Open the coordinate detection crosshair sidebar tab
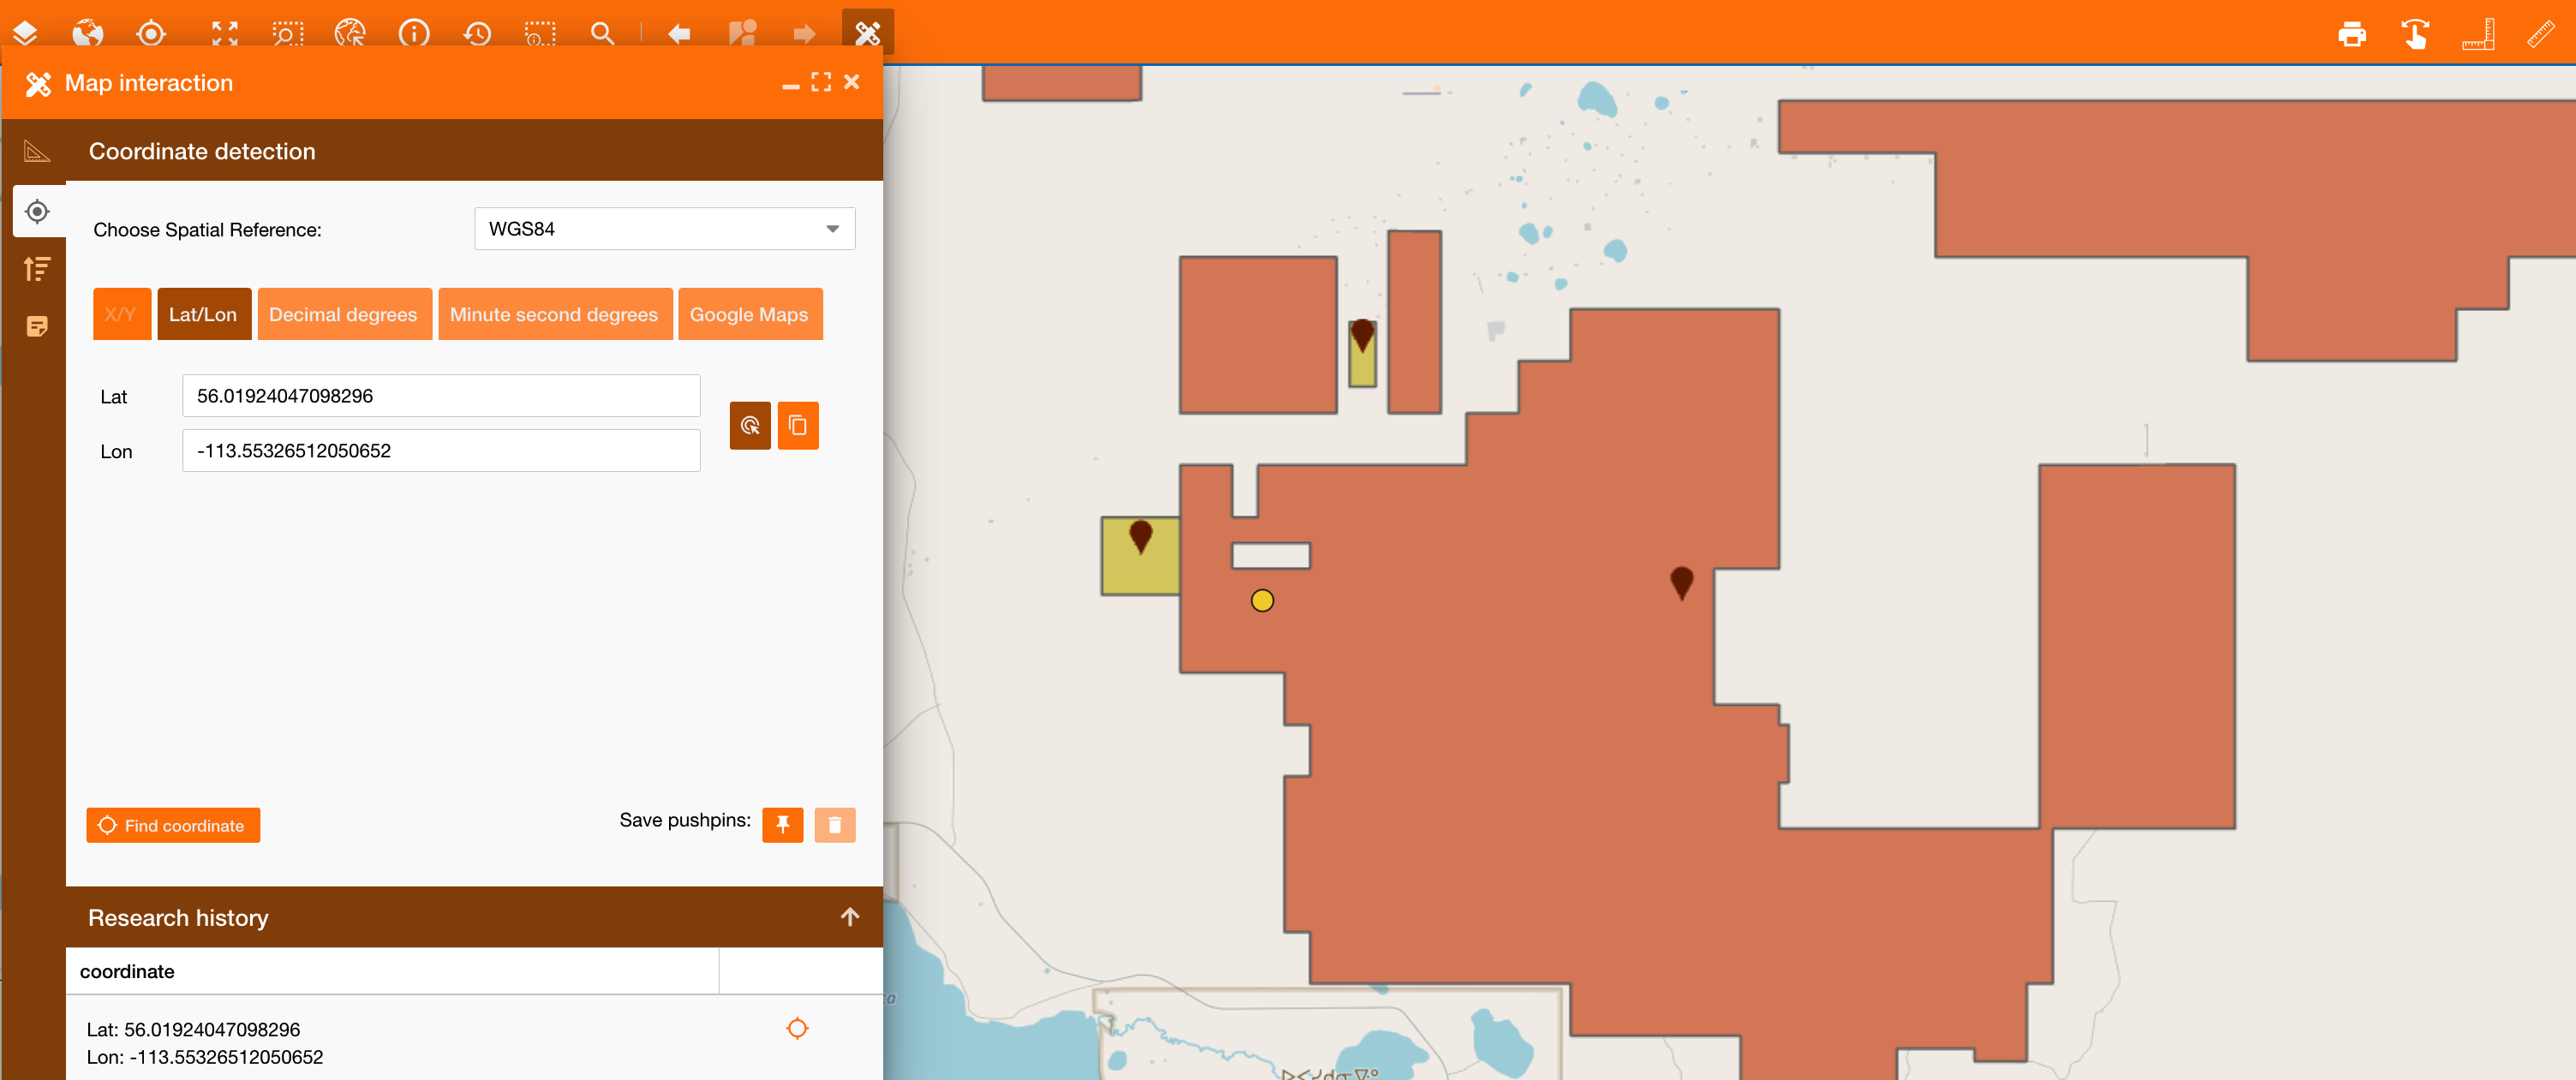The height and width of the screenshot is (1080, 2576). click(38, 211)
